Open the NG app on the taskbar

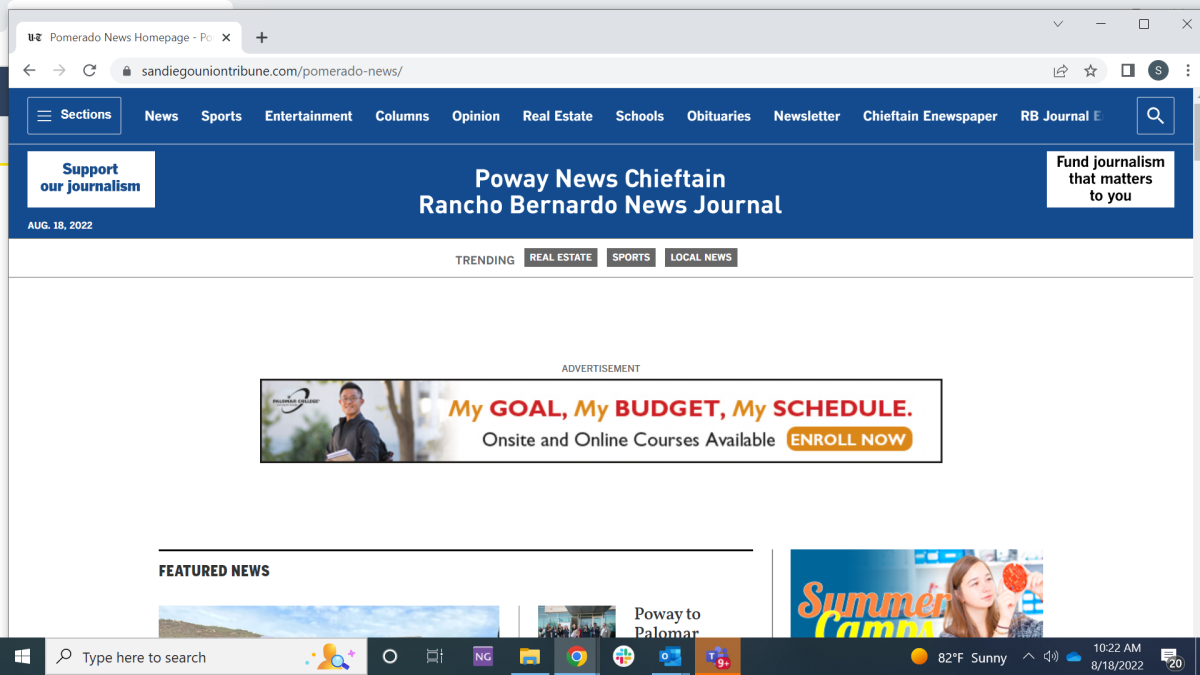[483, 657]
